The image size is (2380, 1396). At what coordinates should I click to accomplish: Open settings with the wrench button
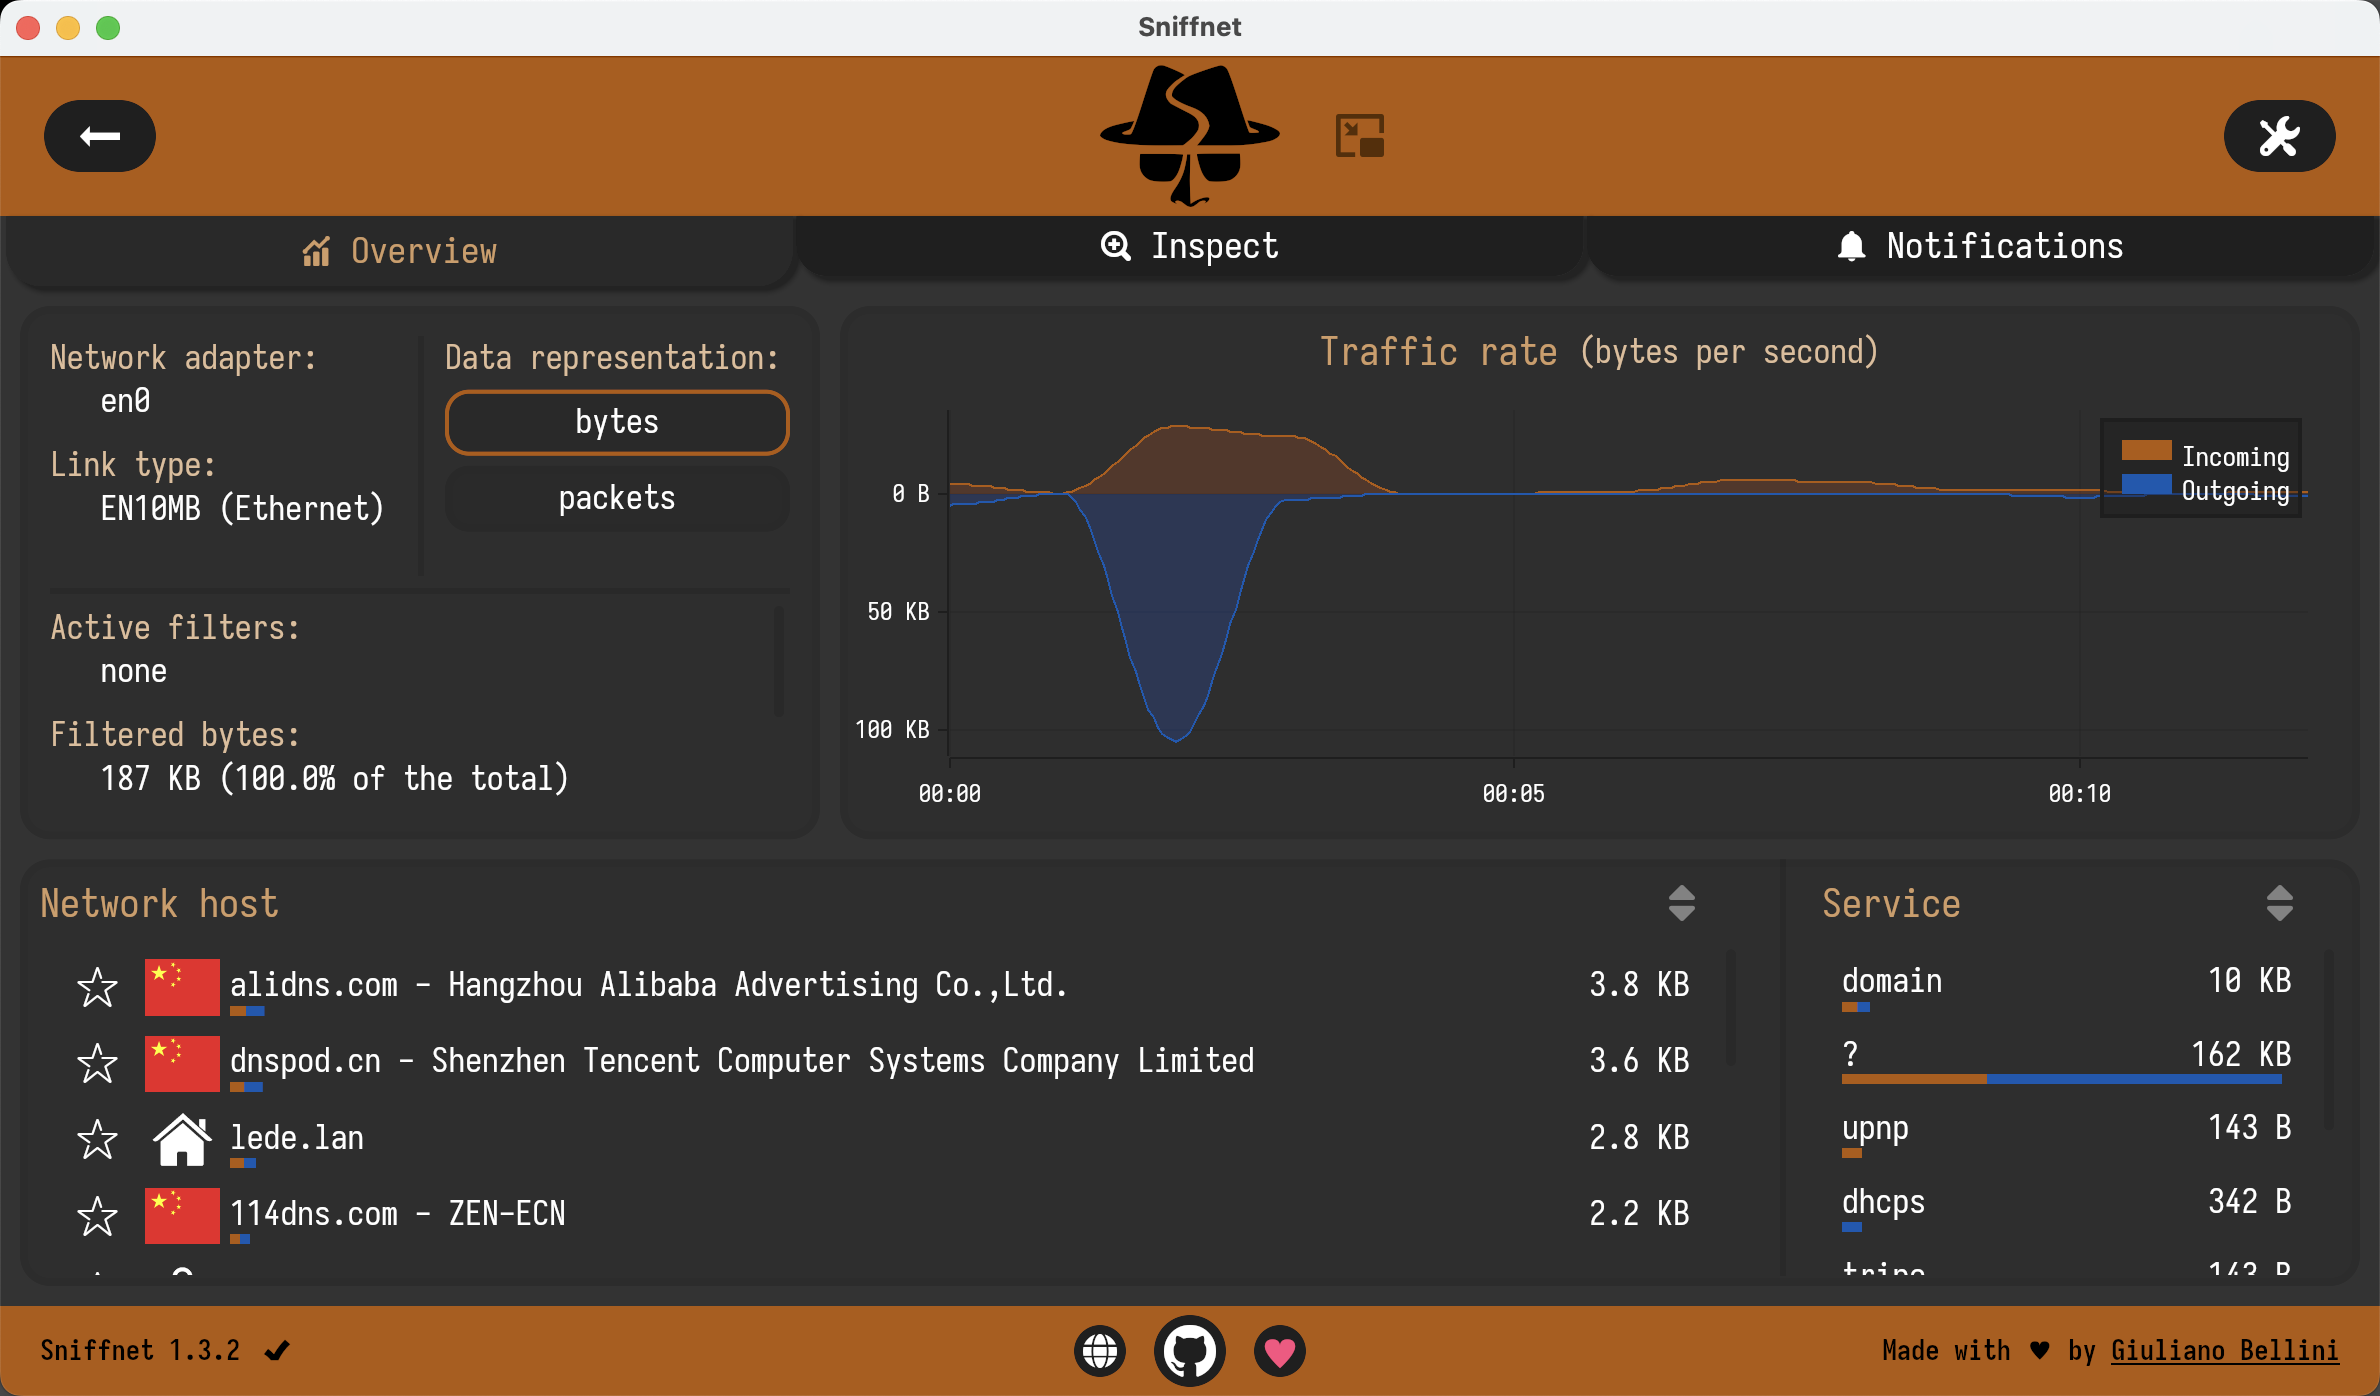[x=2279, y=136]
